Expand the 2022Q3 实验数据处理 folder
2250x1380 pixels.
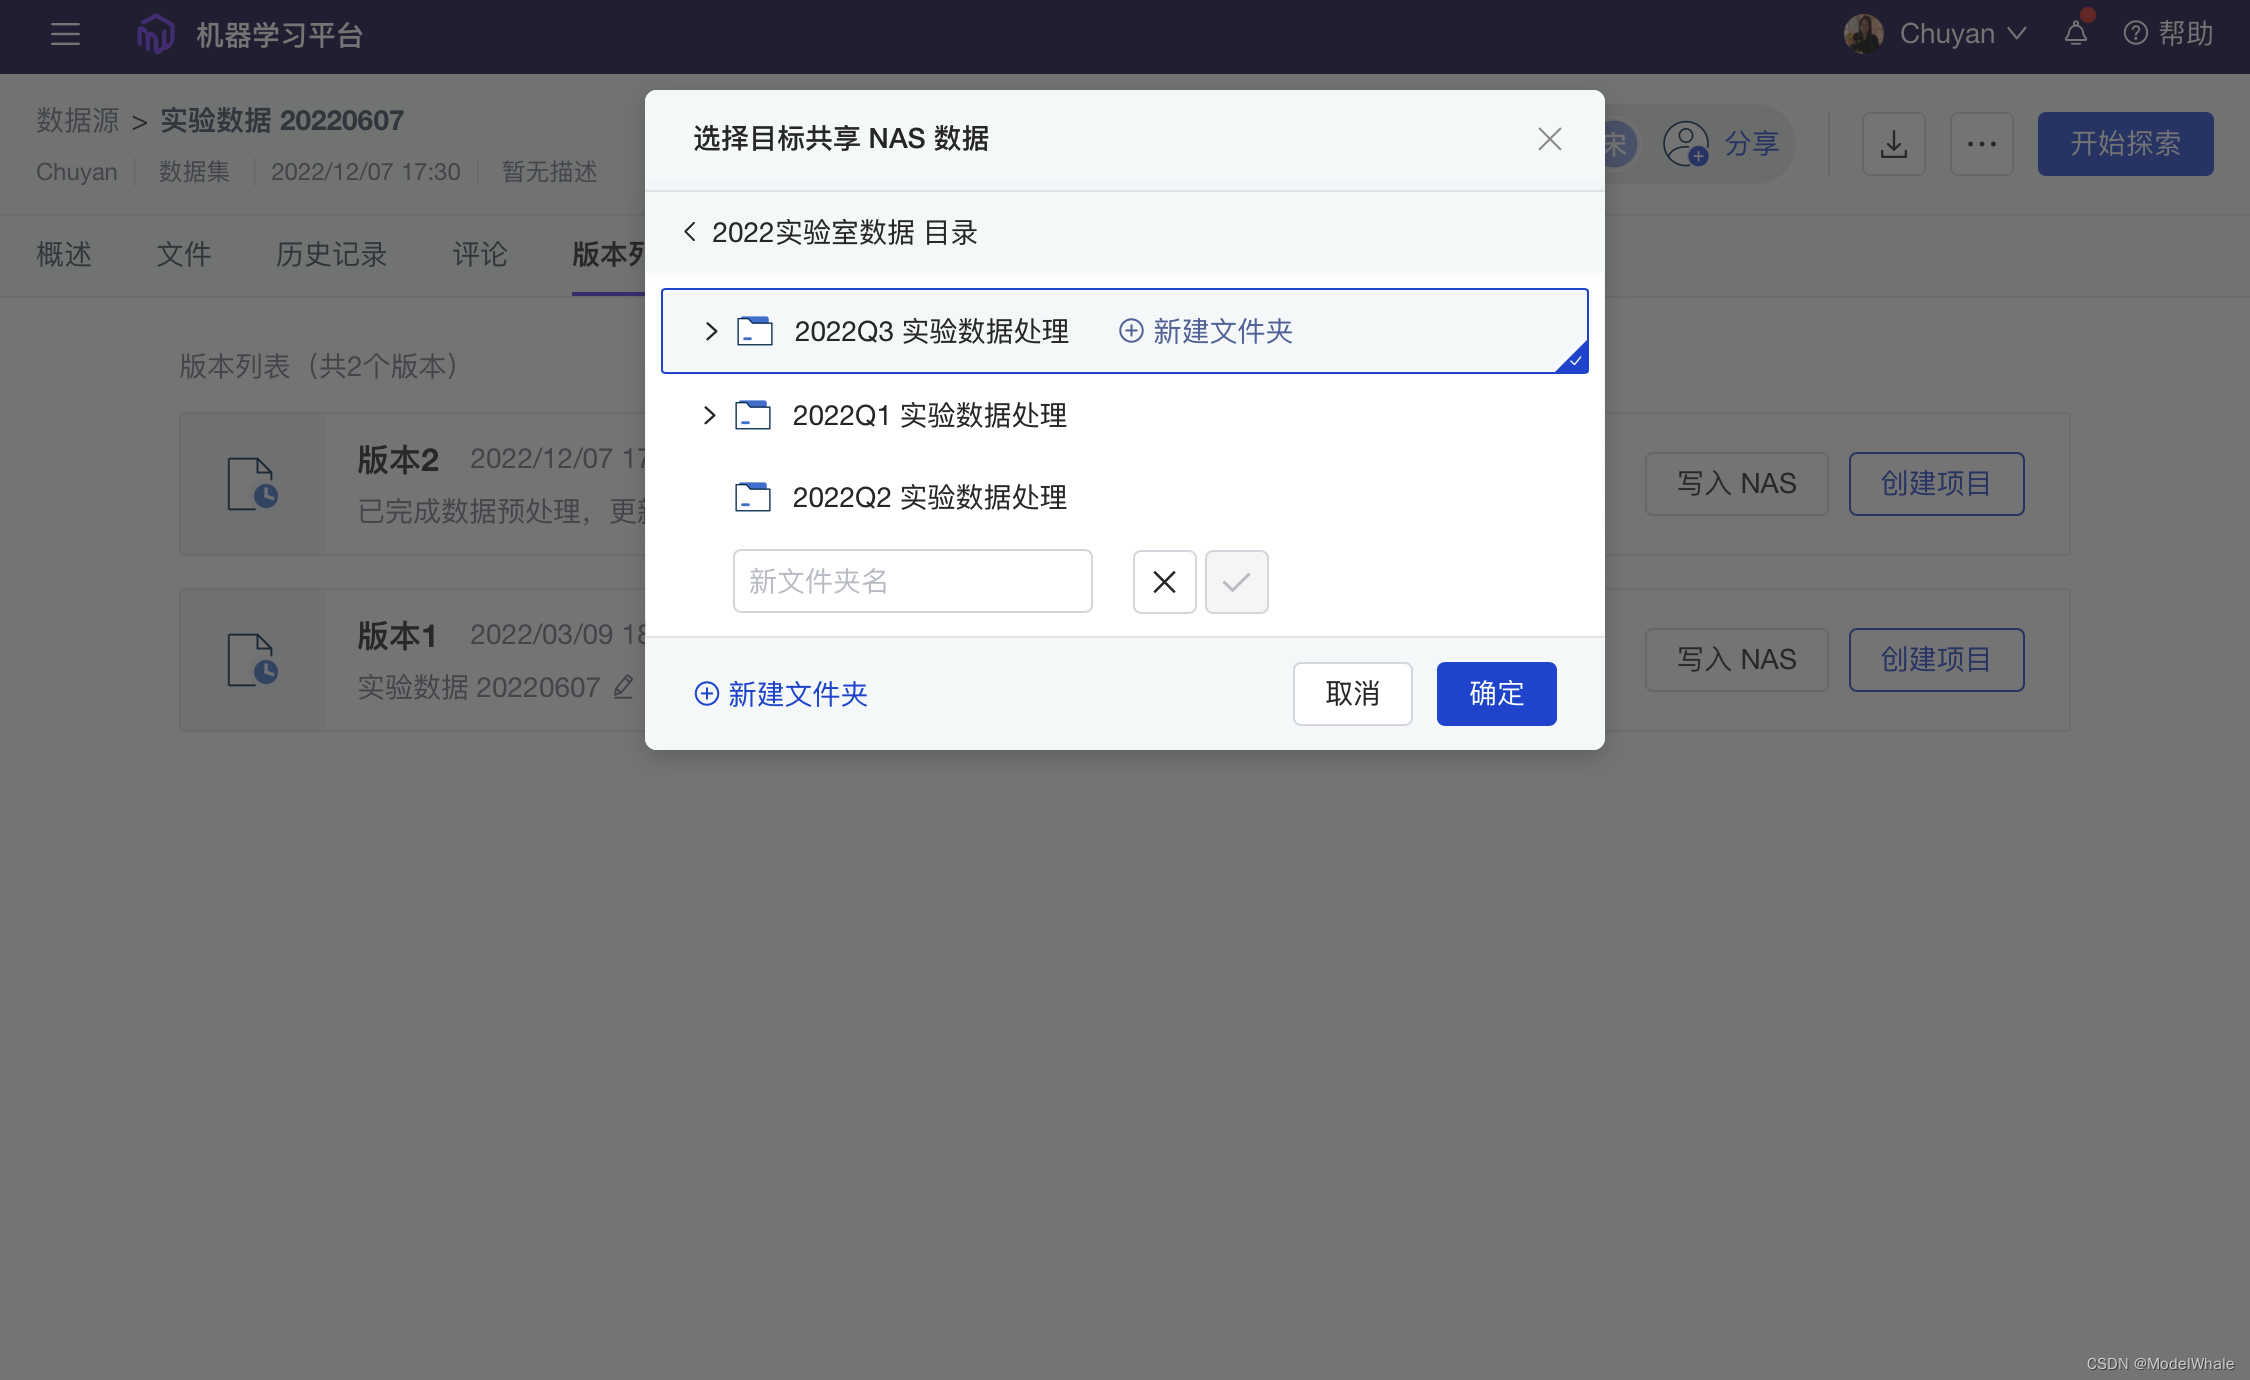(x=711, y=331)
